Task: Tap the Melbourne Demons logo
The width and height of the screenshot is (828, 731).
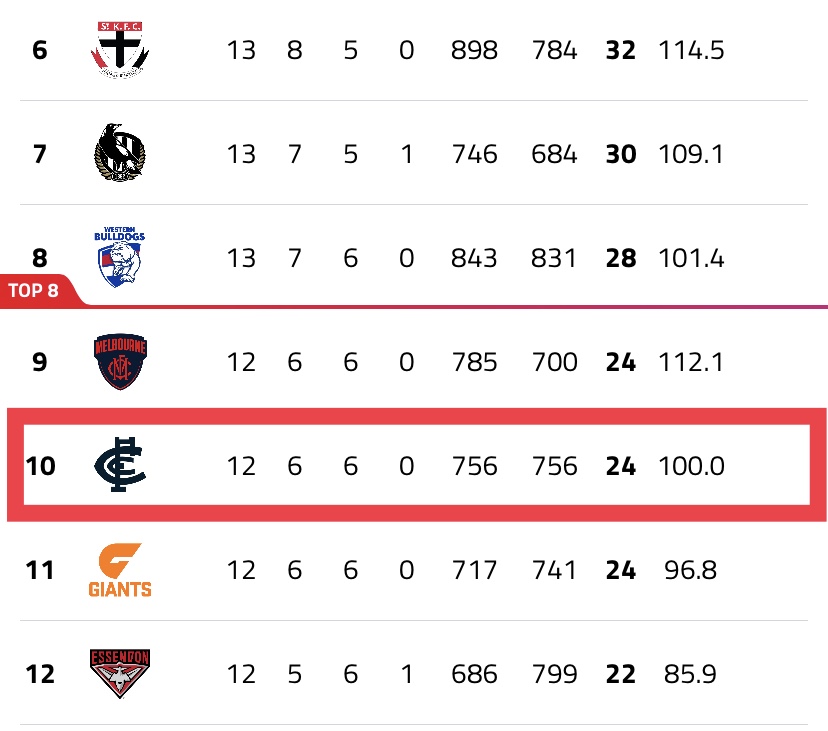Action: [x=120, y=362]
